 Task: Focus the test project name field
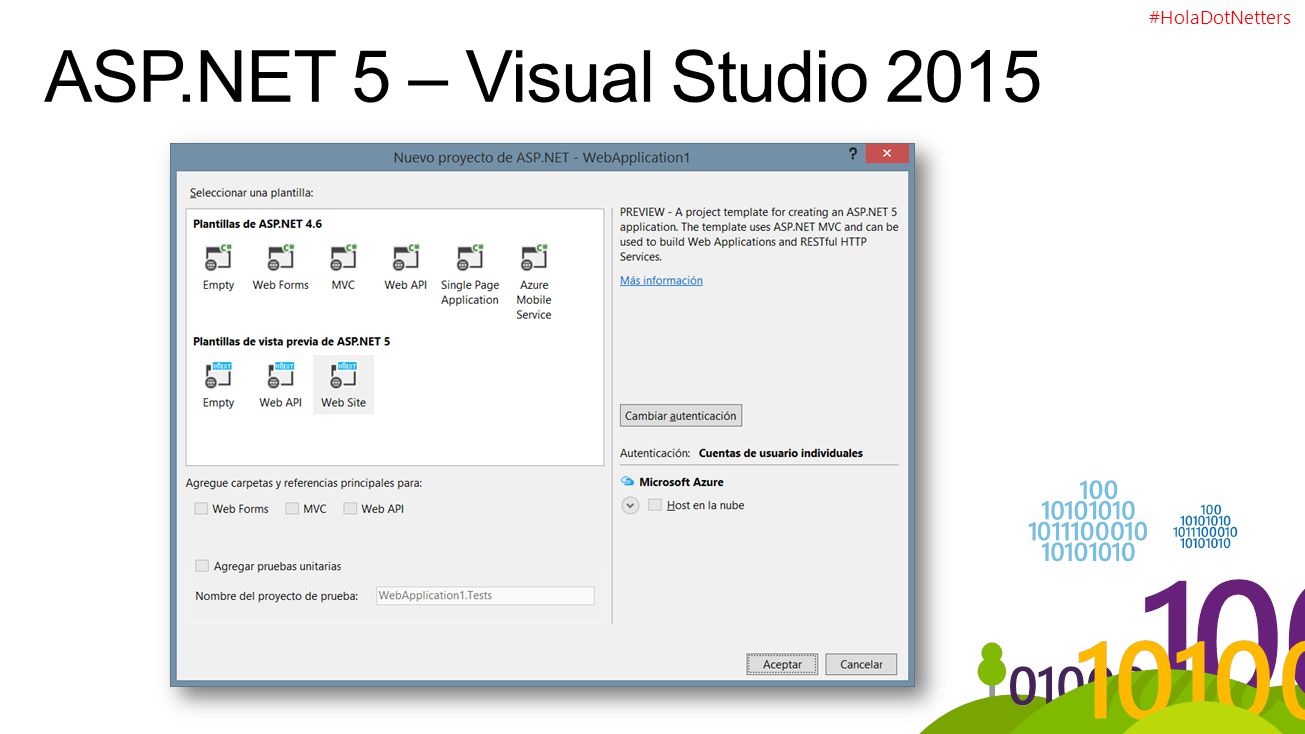click(x=485, y=596)
